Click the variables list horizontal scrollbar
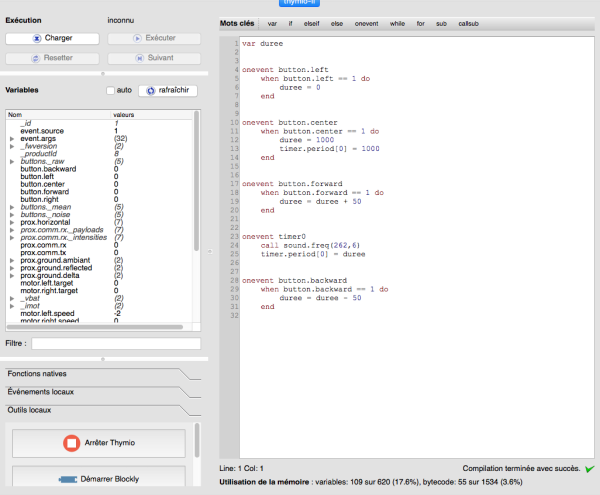 coord(95,327)
